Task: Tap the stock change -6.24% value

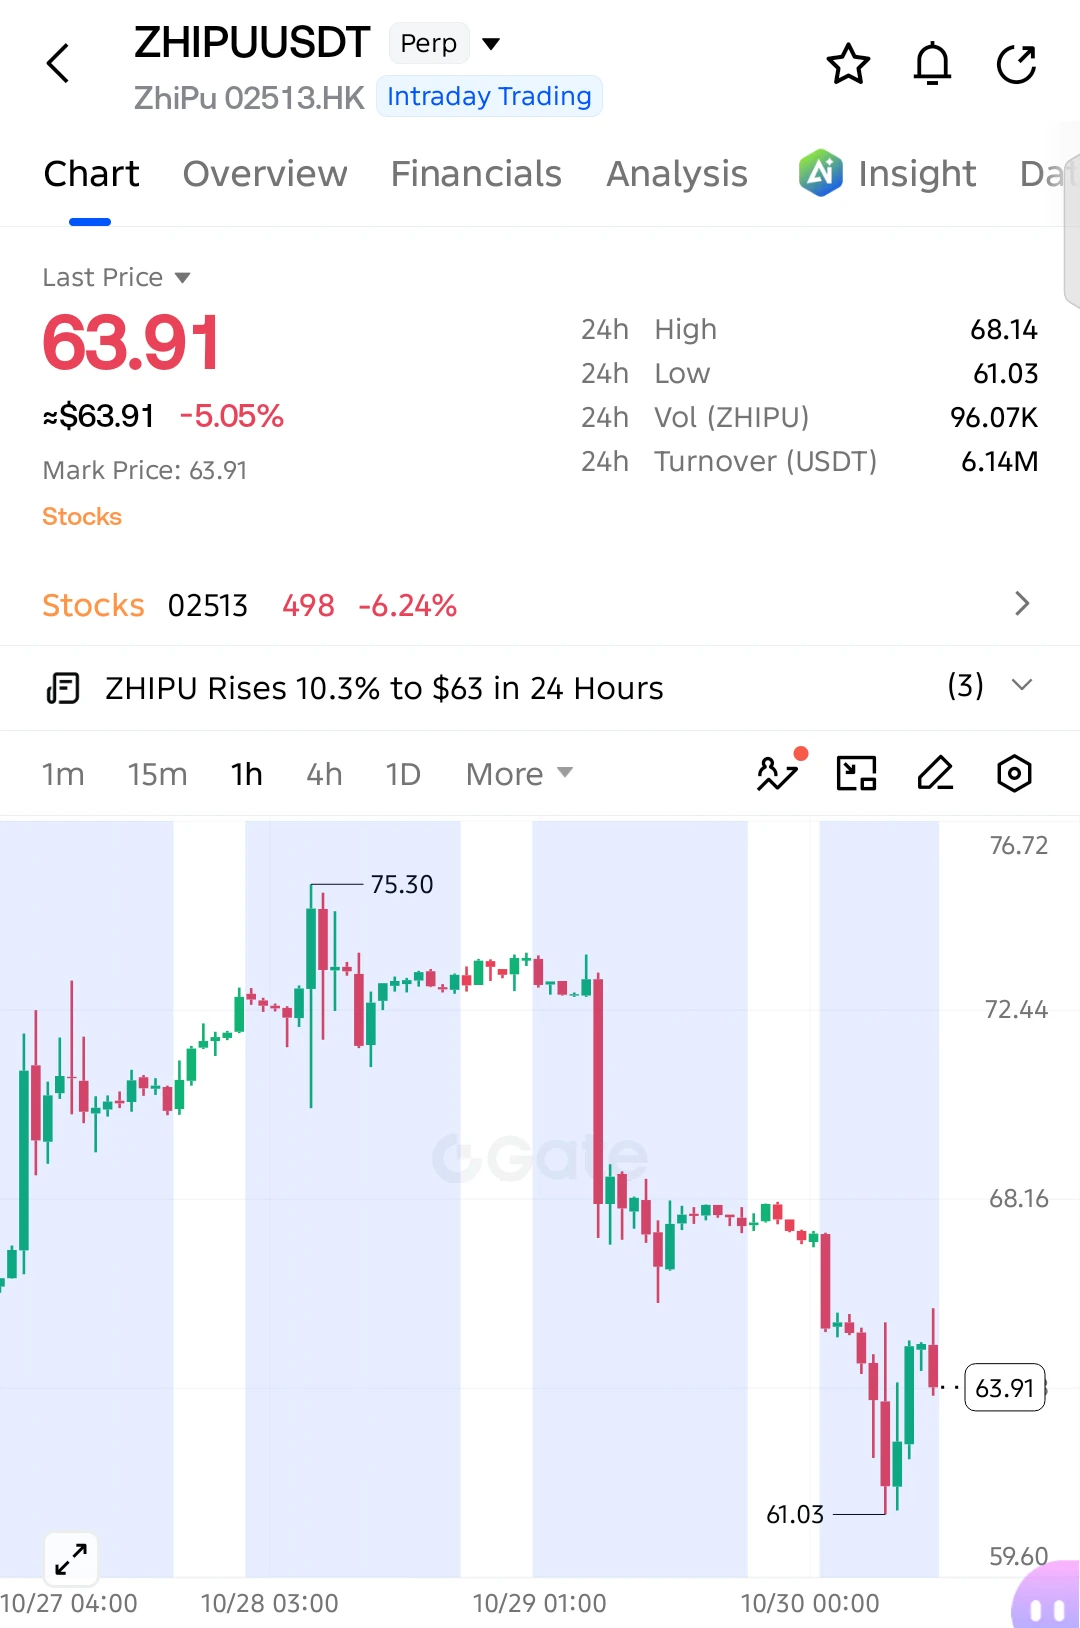Action: coord(407,605)
